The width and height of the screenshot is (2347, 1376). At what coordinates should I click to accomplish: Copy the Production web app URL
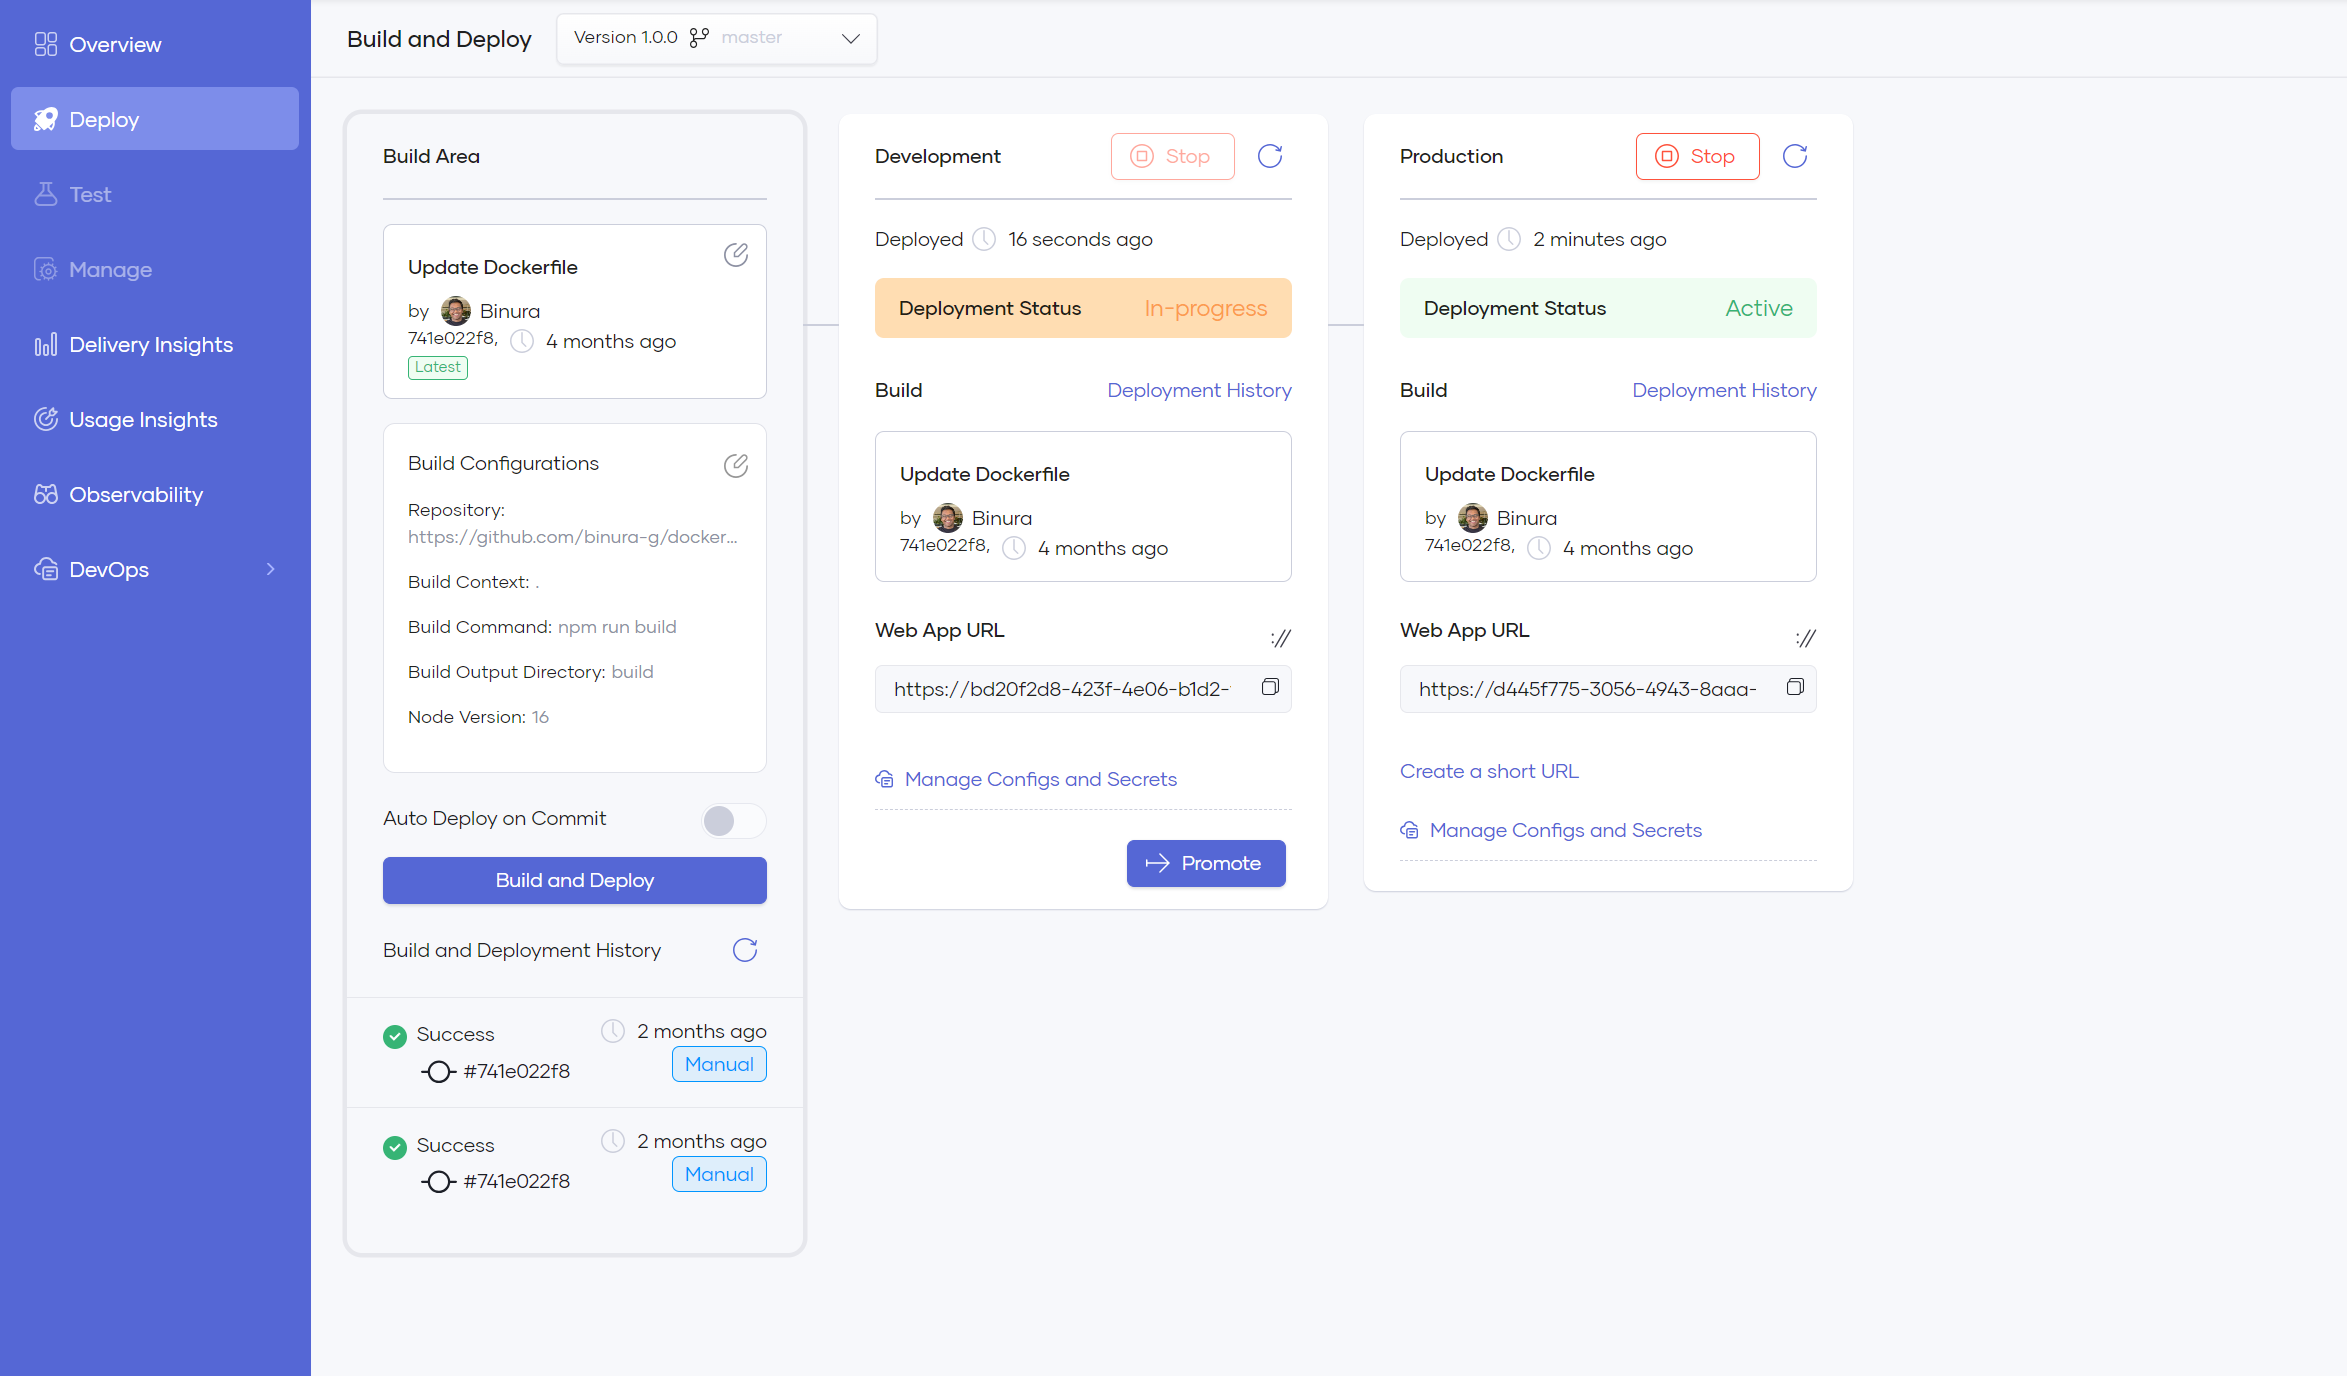[1795, 687]
